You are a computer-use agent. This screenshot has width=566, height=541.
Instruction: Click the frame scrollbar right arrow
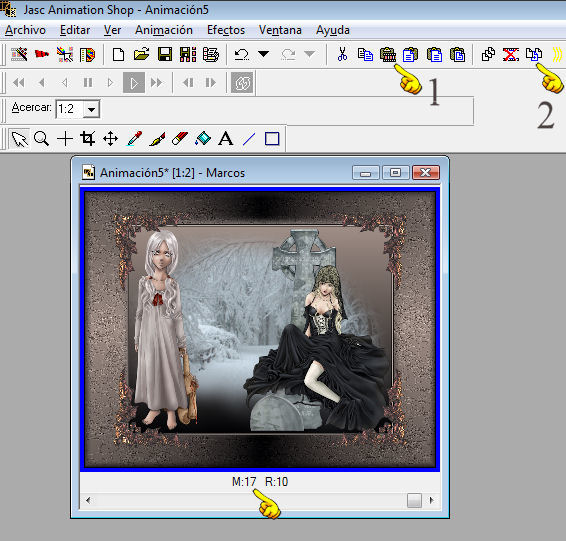click(432, 500)
